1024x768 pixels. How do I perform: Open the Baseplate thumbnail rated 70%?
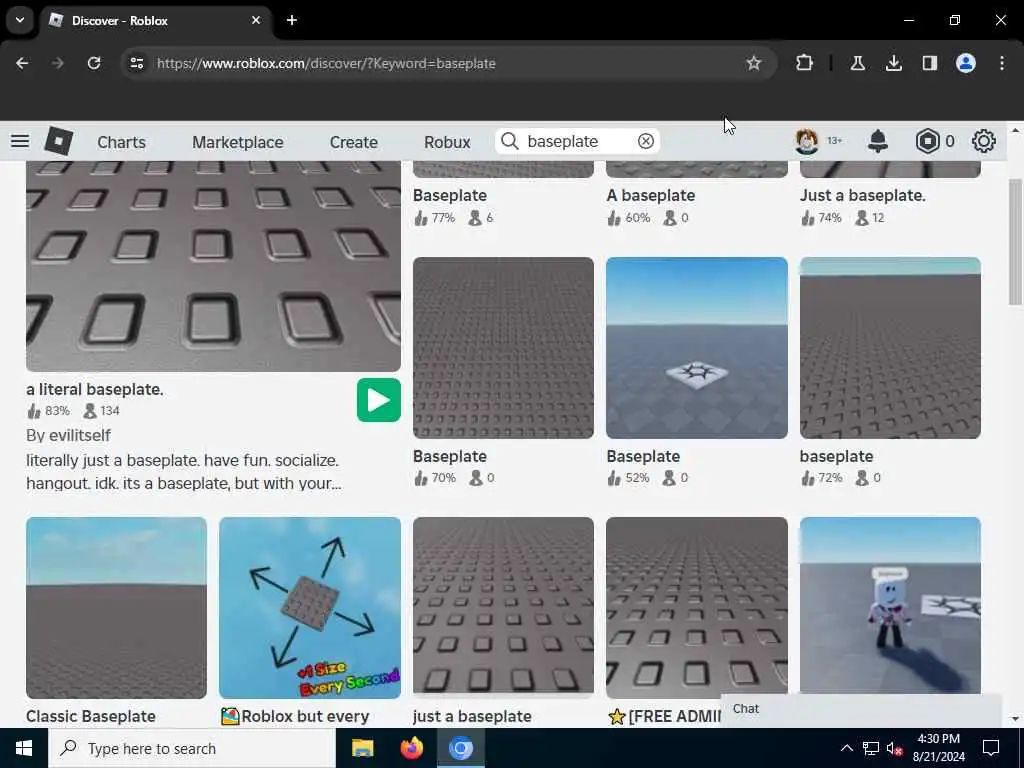[x=504, y=347]
